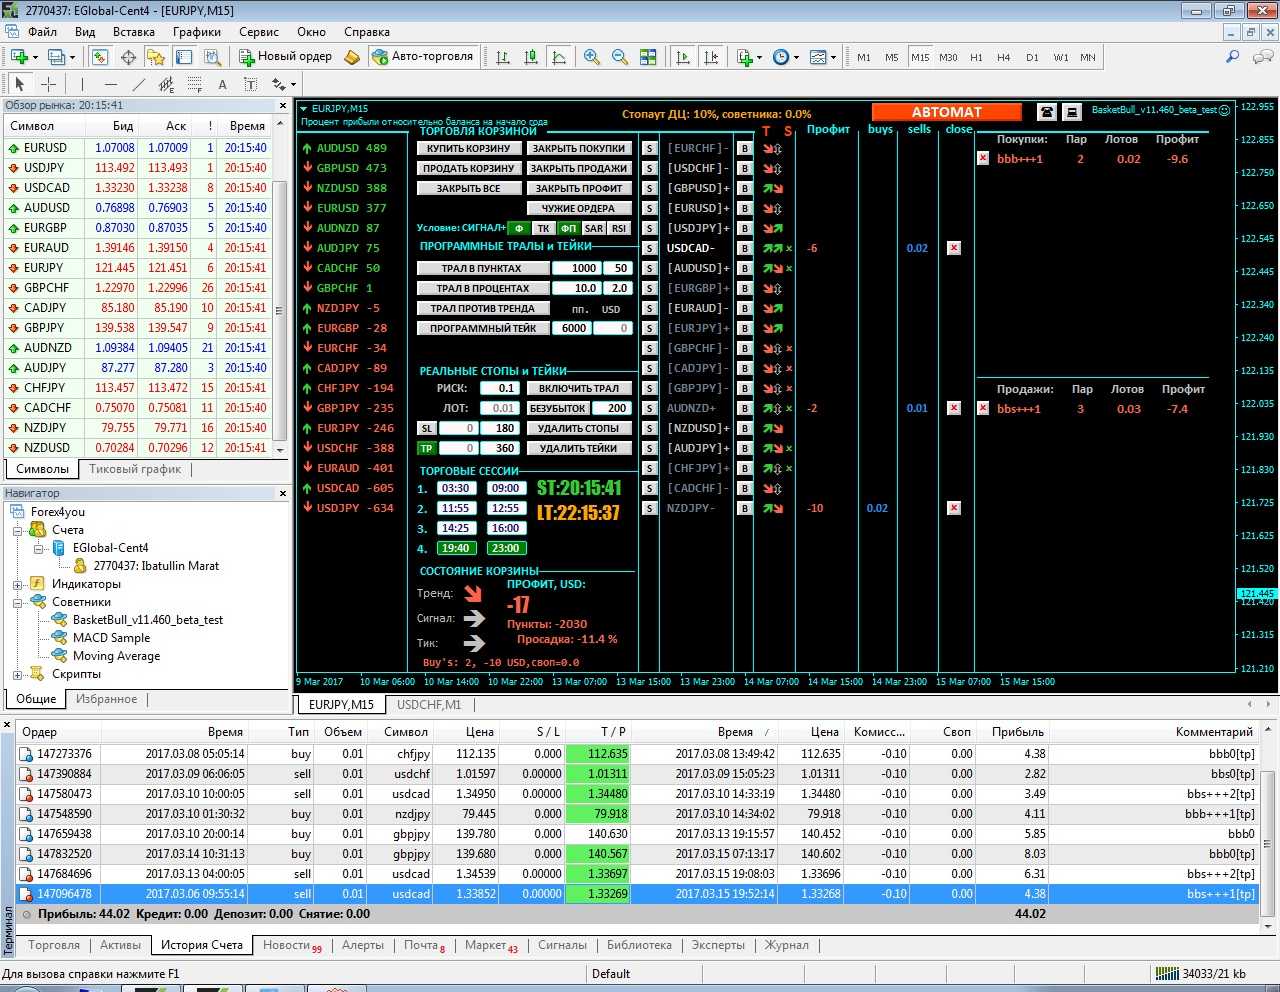Image resolution: width=1280 pixels, height=992 pixels.
Task: Switch to the Торговля terminal tab
Action: (54, 945)
